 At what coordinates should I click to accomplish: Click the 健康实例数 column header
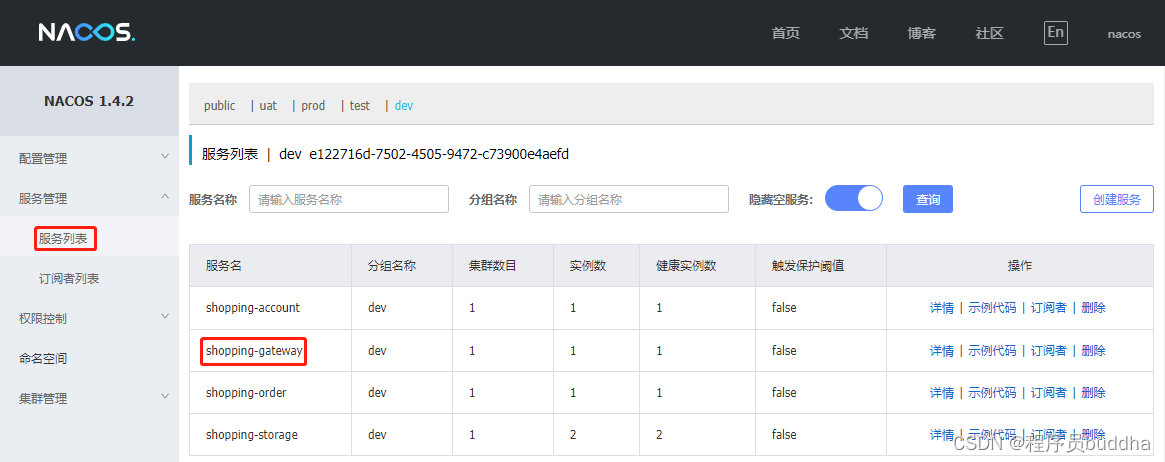click(x=686, y=265)
